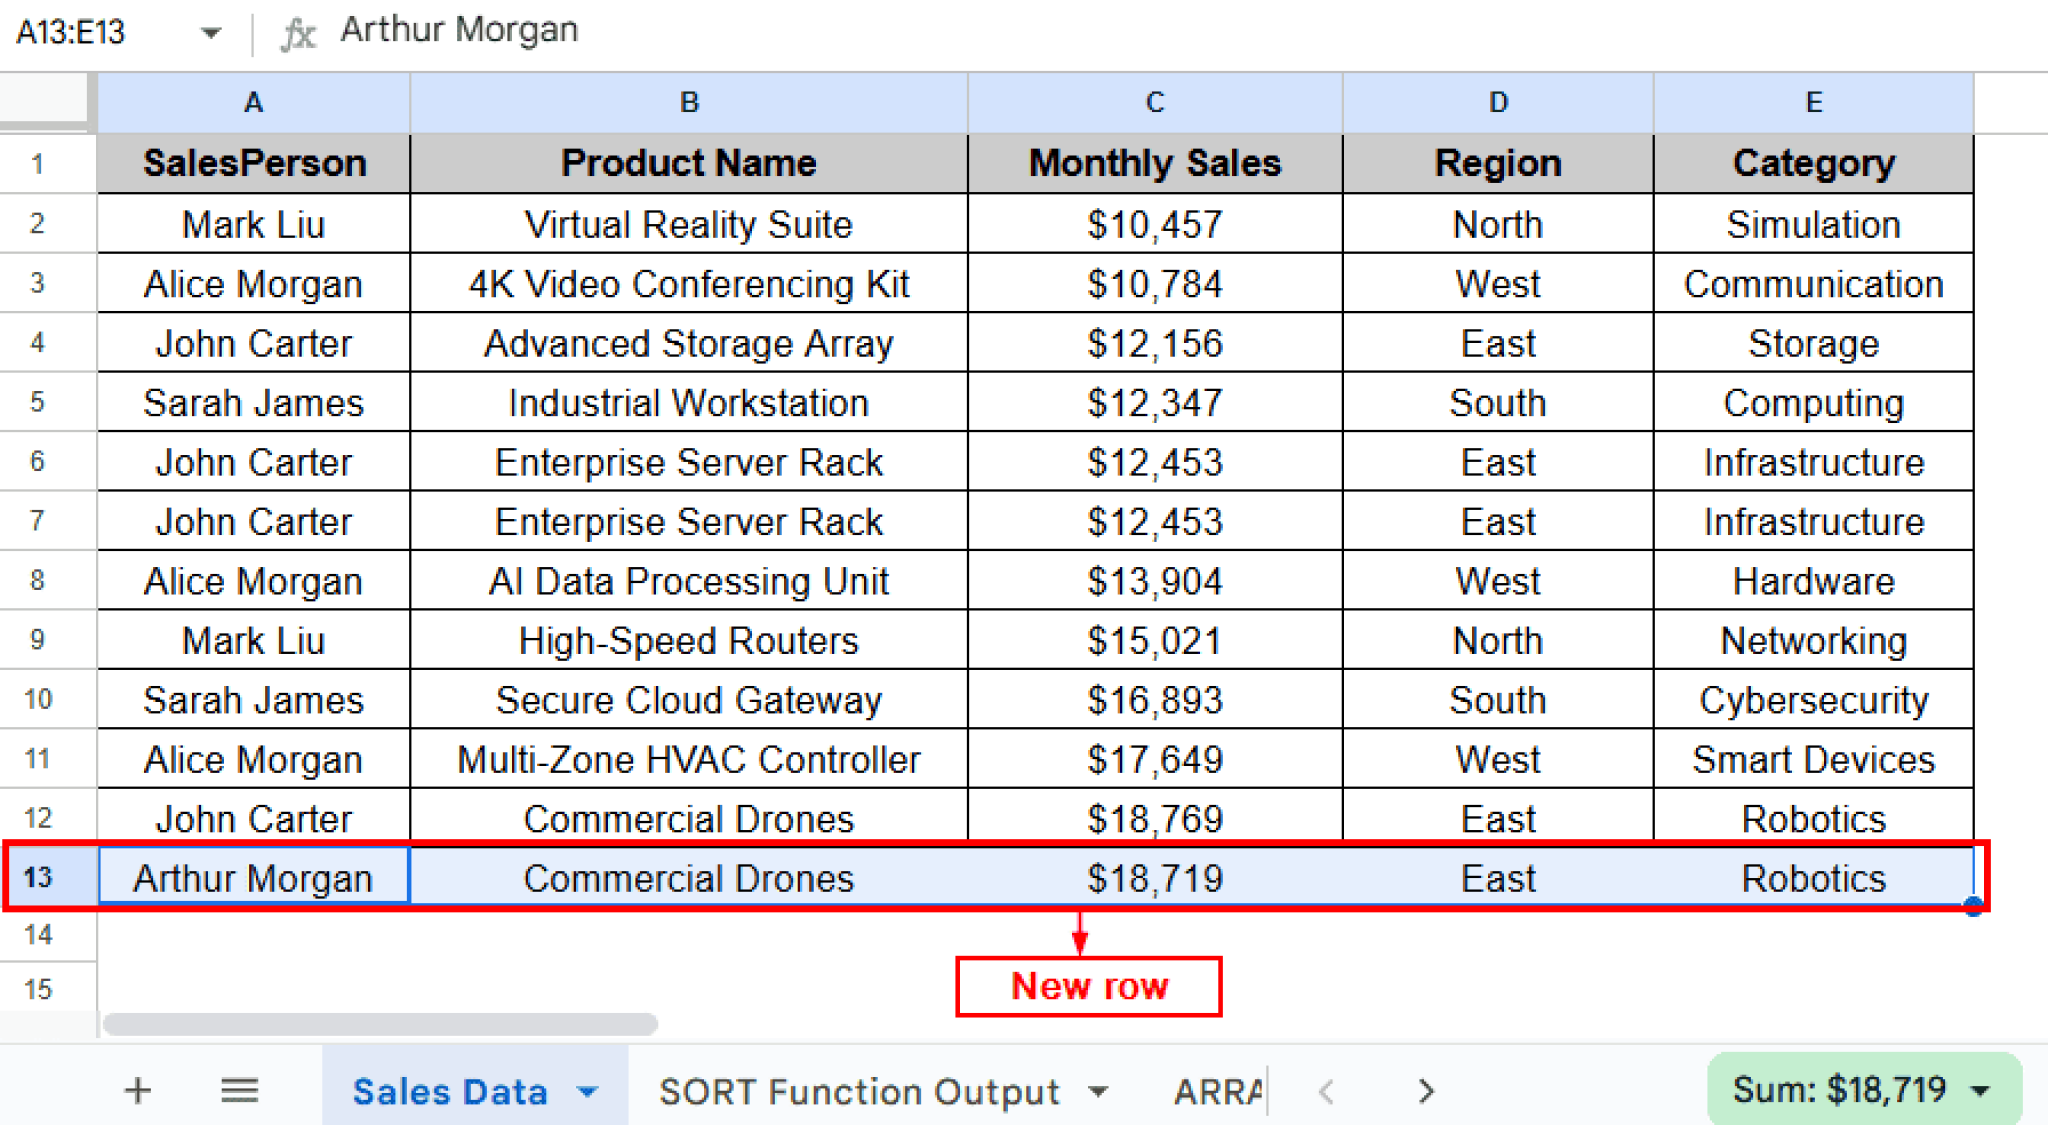
Task: Click the previous sheet tabs arrow
Action: click(x=1325, y=1090)
